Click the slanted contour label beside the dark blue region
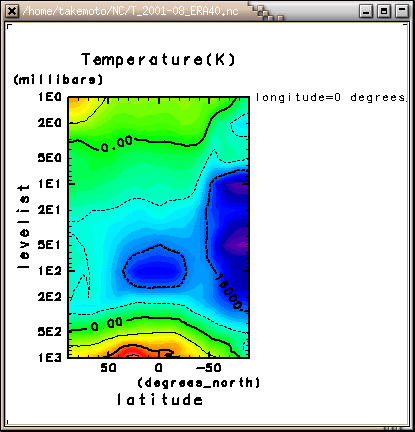The image size is (415, 432). (x=228, y=291)
